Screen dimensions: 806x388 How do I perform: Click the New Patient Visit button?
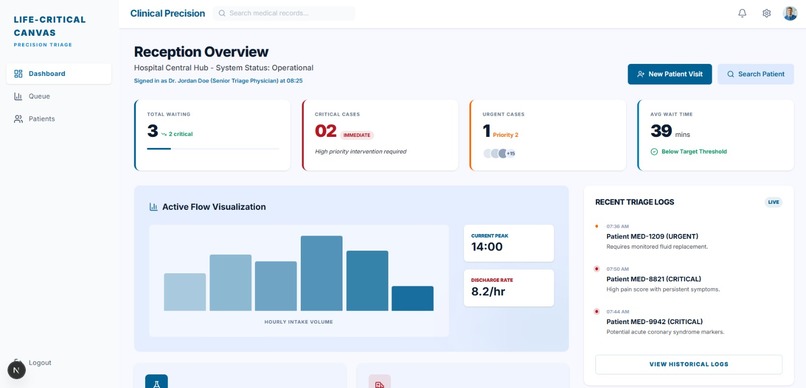click(669, 74)
